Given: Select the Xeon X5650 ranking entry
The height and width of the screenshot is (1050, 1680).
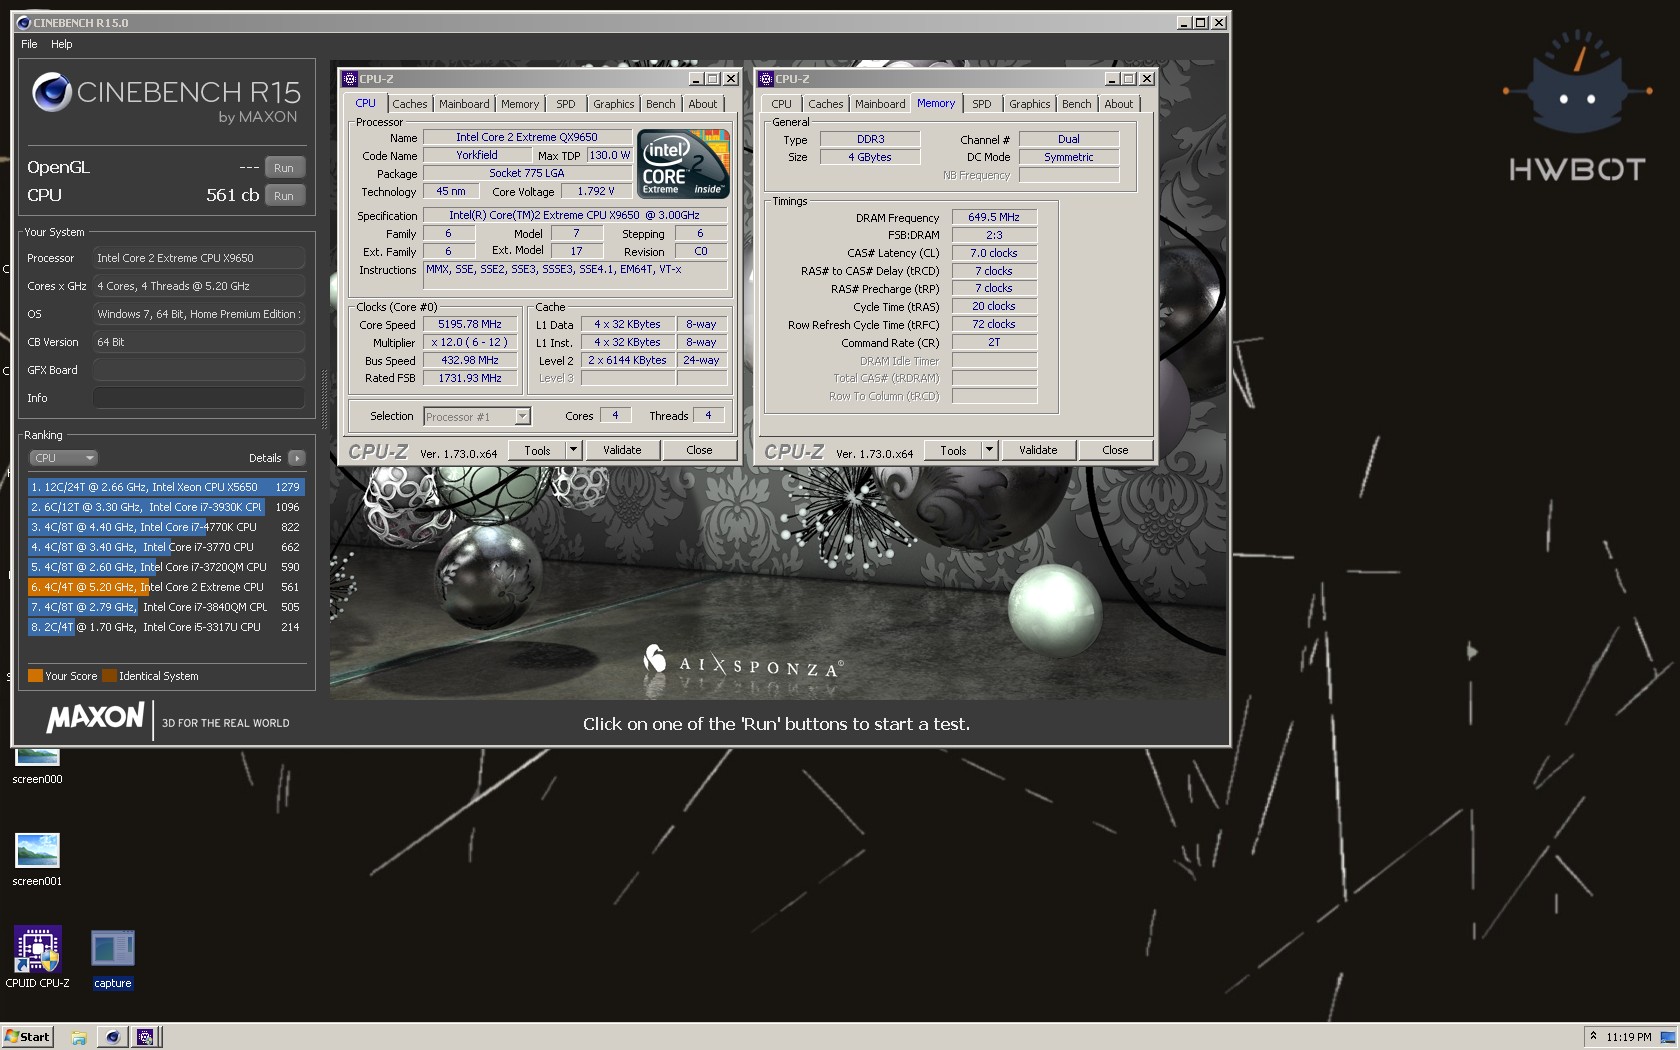Looking at the screenshot, I should (166, 487).
